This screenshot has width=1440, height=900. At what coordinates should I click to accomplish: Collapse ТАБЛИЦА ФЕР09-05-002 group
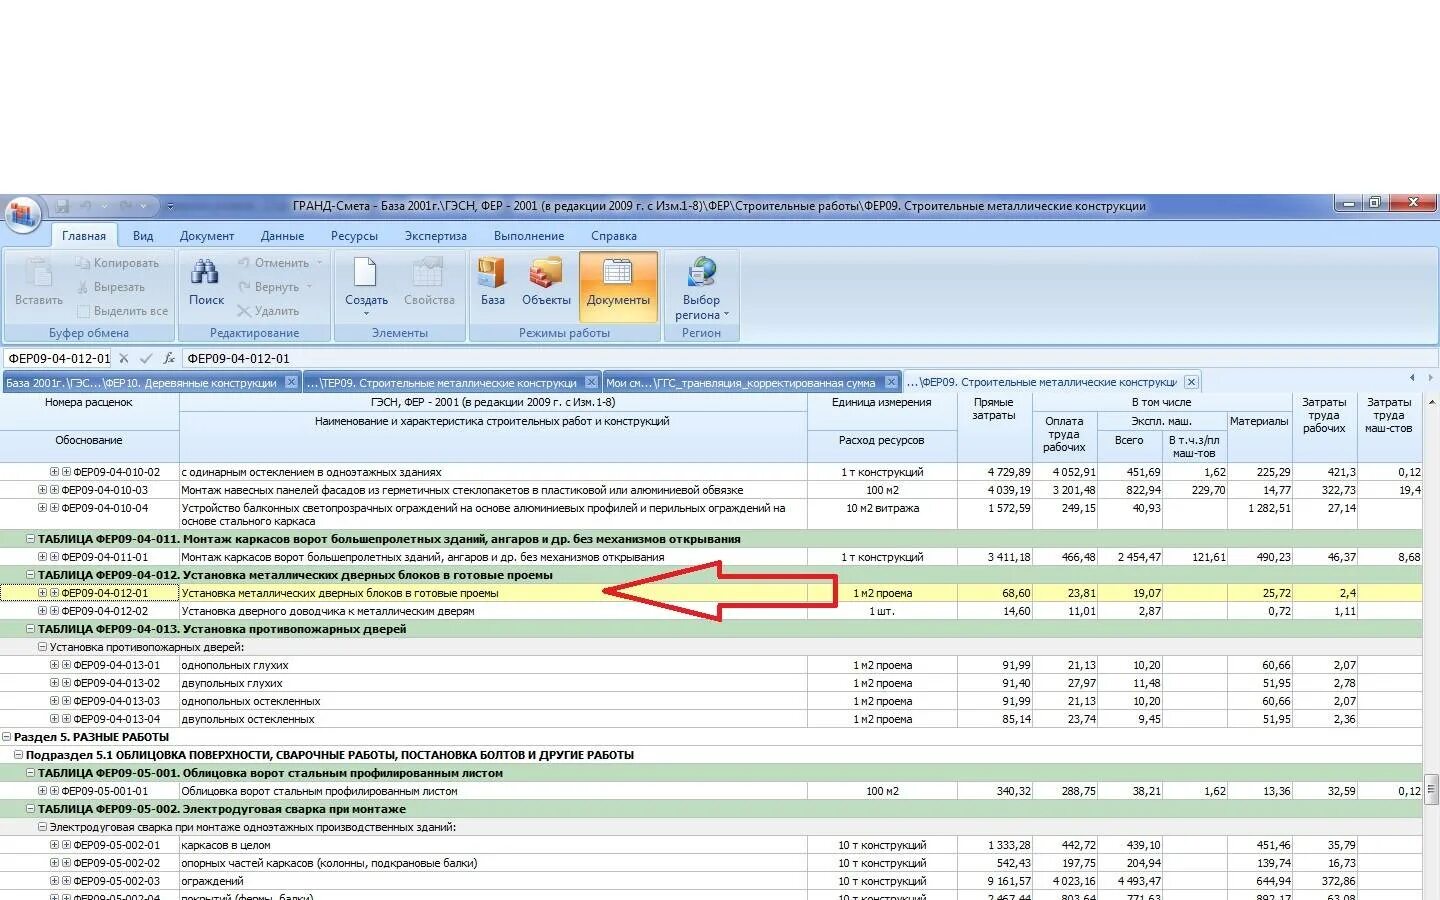coord(30,809)
